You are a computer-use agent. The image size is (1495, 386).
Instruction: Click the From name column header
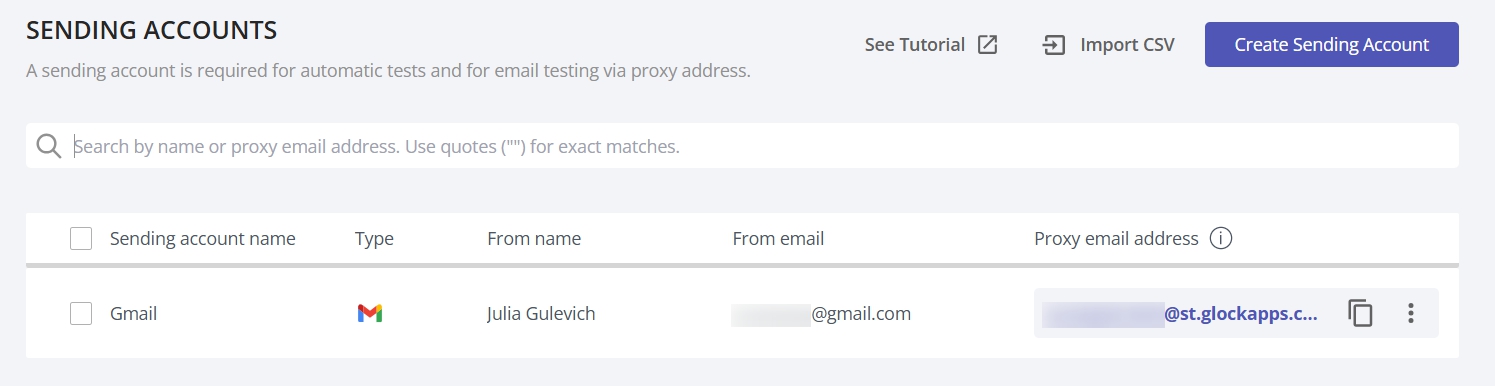(534, 239)
